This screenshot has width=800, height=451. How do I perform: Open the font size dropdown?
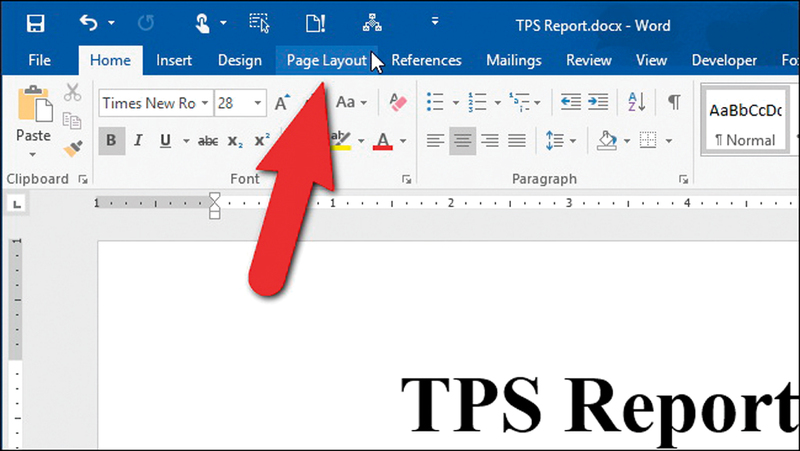[x=258, y=103]
